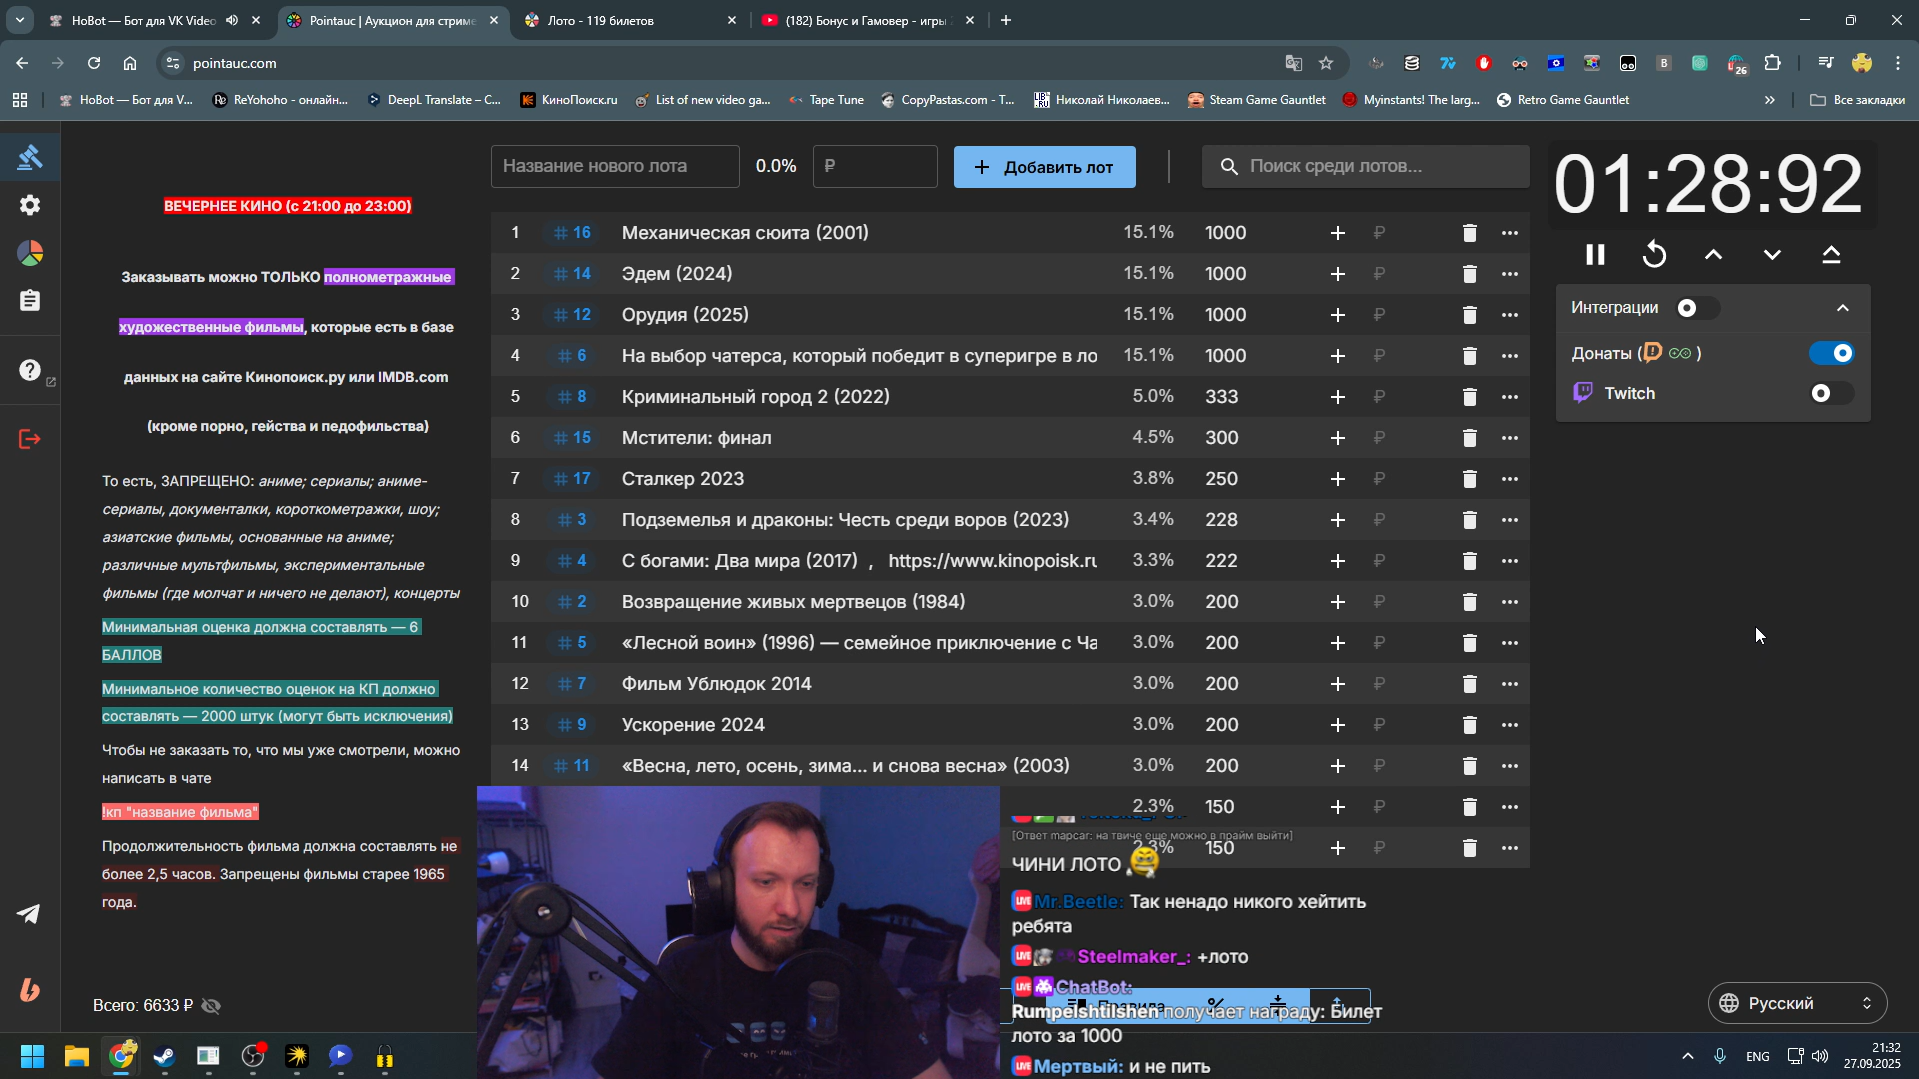Add amount to Мстители: финал with plus
Screen dimensions: 1919x1079
click(x=1337, y=438)
